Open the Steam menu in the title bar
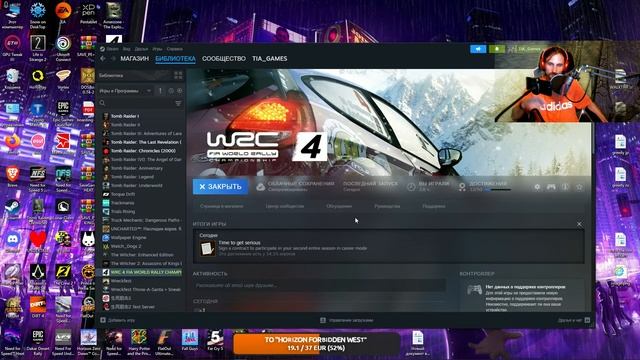 tap(112, 49)
